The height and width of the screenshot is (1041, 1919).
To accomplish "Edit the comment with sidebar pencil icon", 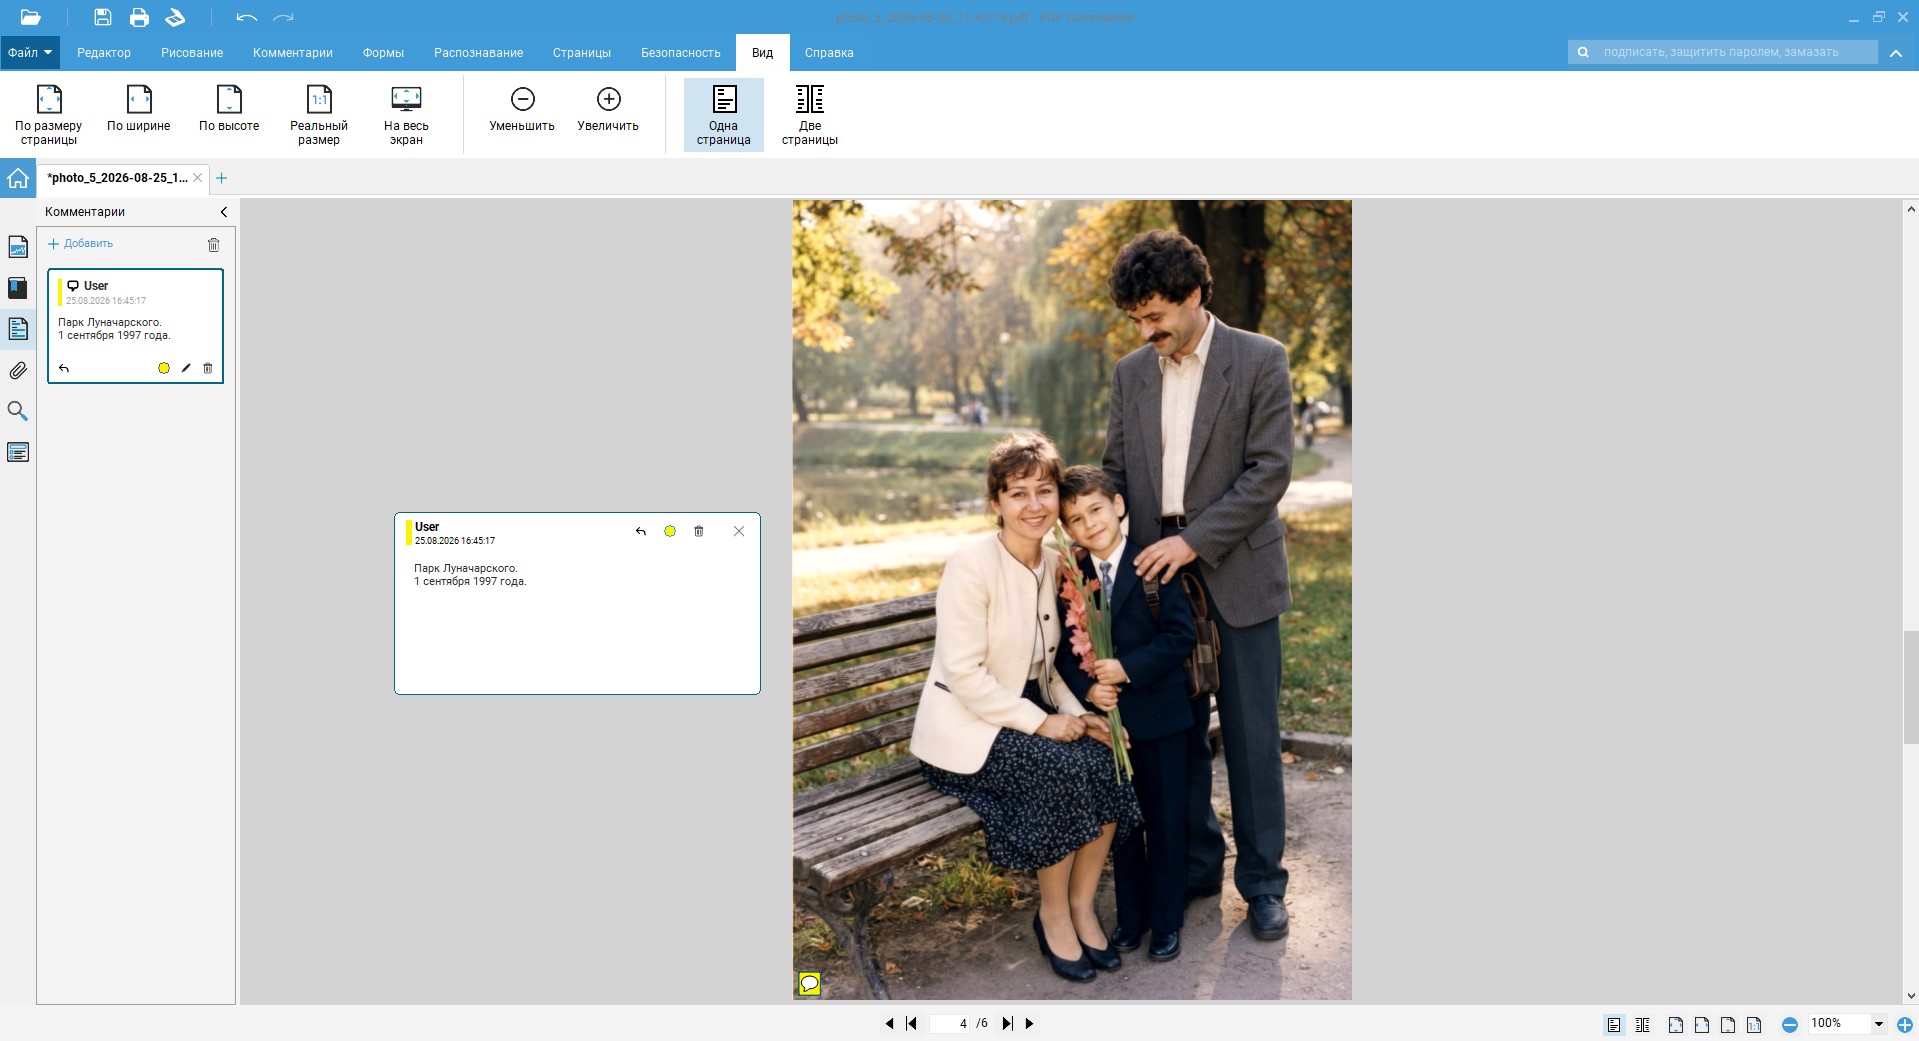I will [x=186, y=368].
